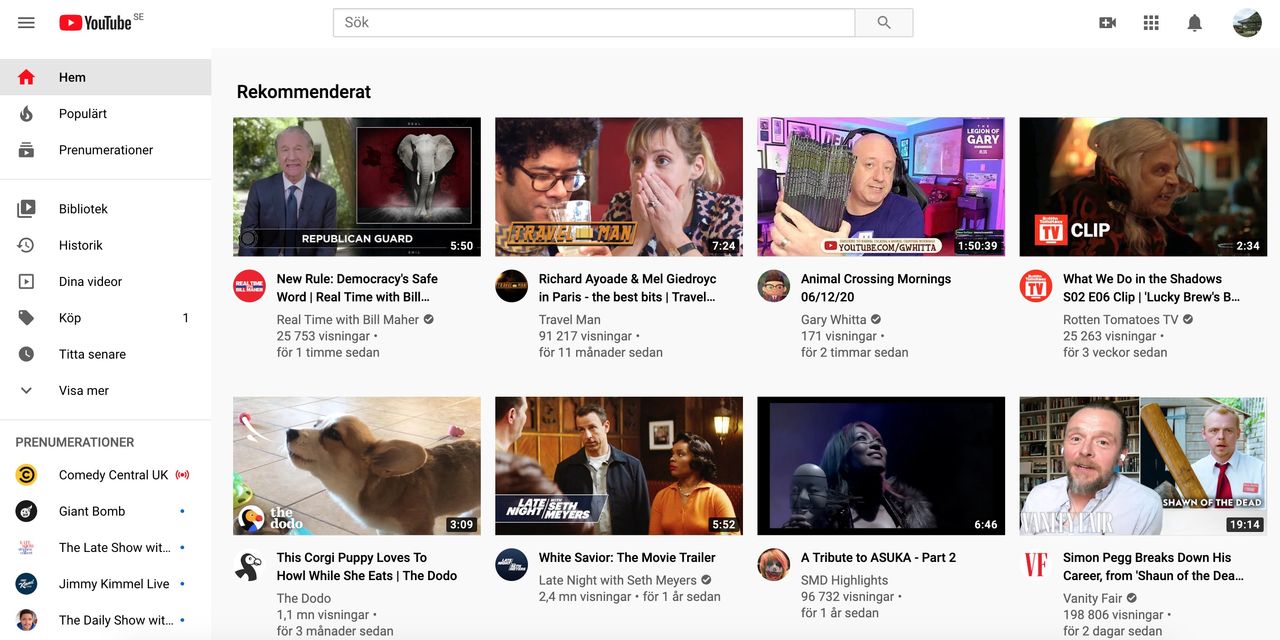Image resolution: width=1280 pixels, height=640 pixels.
Task: Open the hamburger guide menu
Action: click(x=26, y=22)
